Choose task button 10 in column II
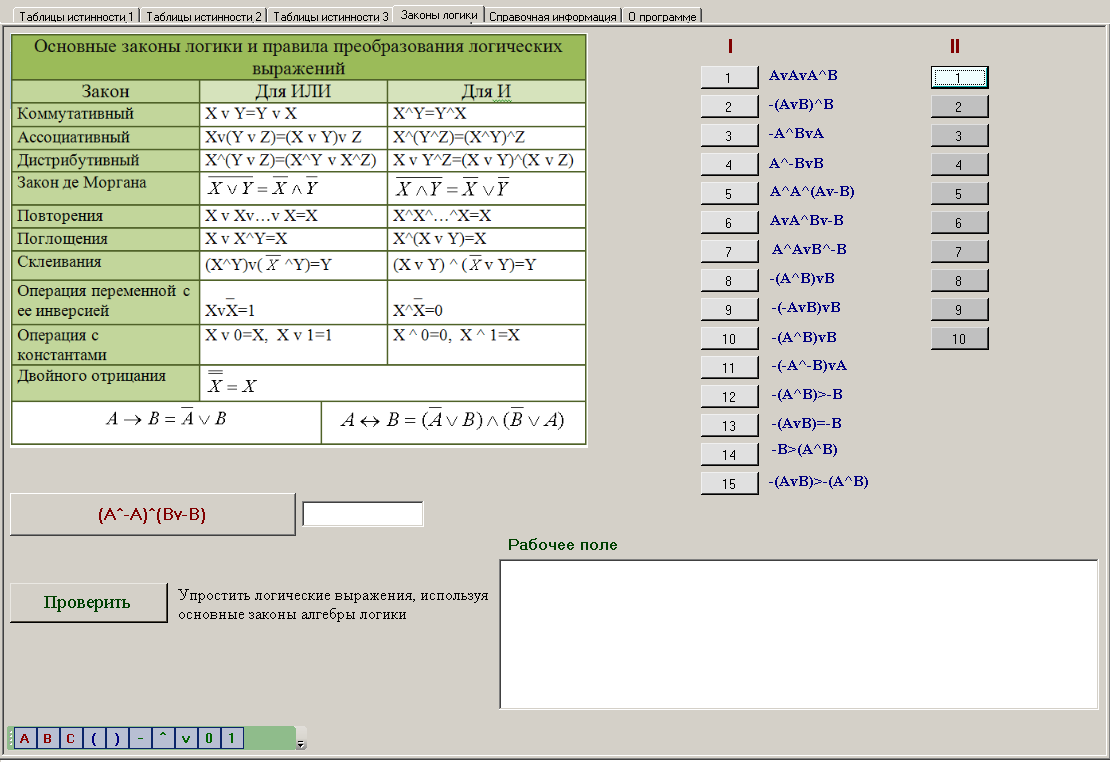This screenshot has width=1110, height=762. point(959,339)
